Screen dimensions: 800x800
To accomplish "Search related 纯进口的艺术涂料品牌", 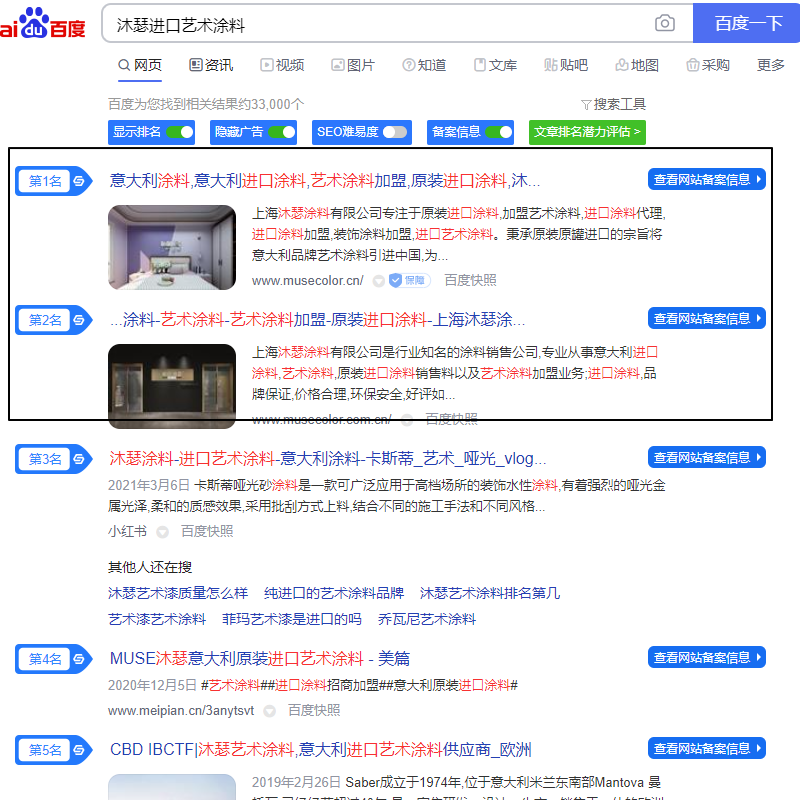I will click(334, 593).
